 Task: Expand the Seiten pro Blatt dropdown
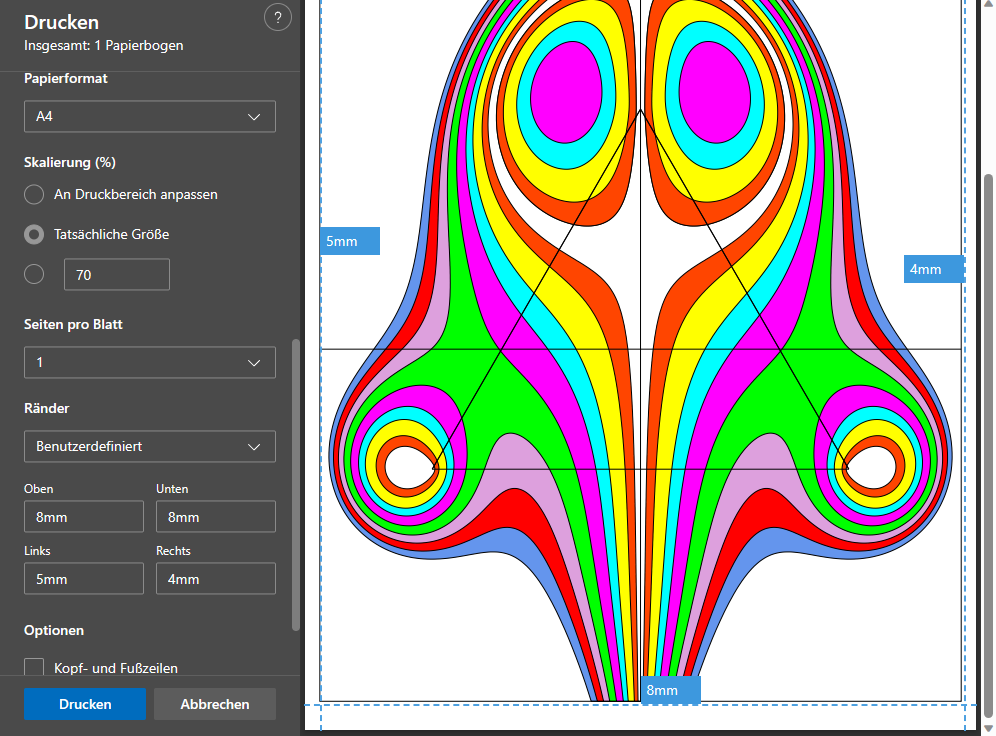pyautogui.click(x=150, y=362)
